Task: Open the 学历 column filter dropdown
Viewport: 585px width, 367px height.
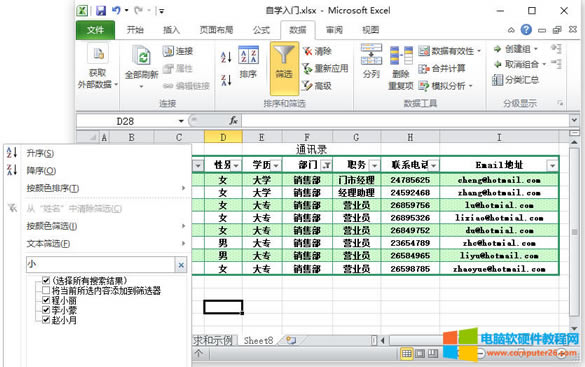Action: pos(276,165)
